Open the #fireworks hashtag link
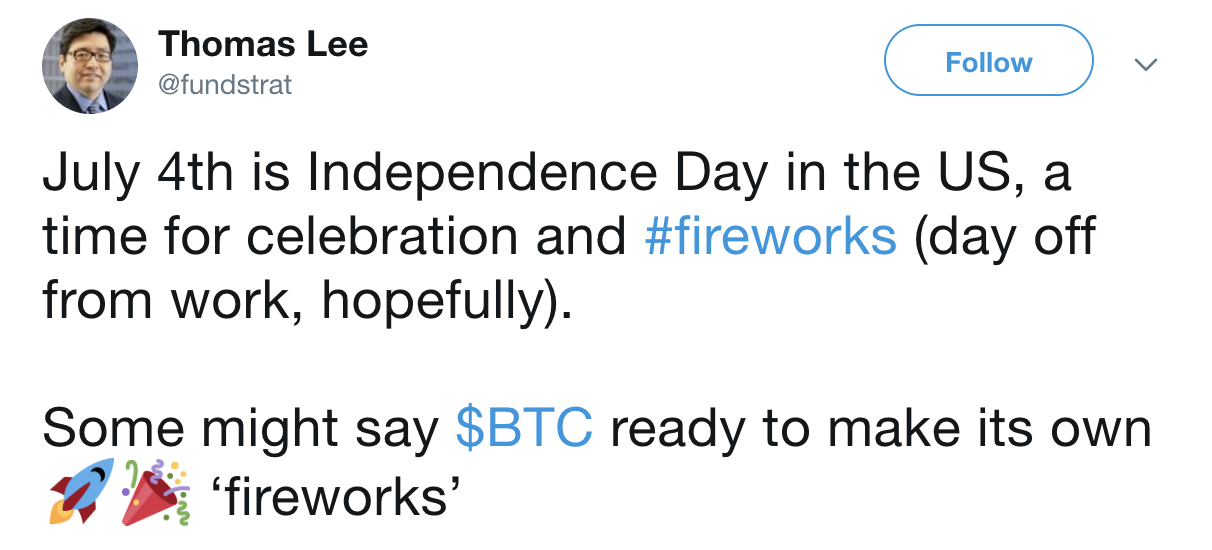 coord(771,236)
